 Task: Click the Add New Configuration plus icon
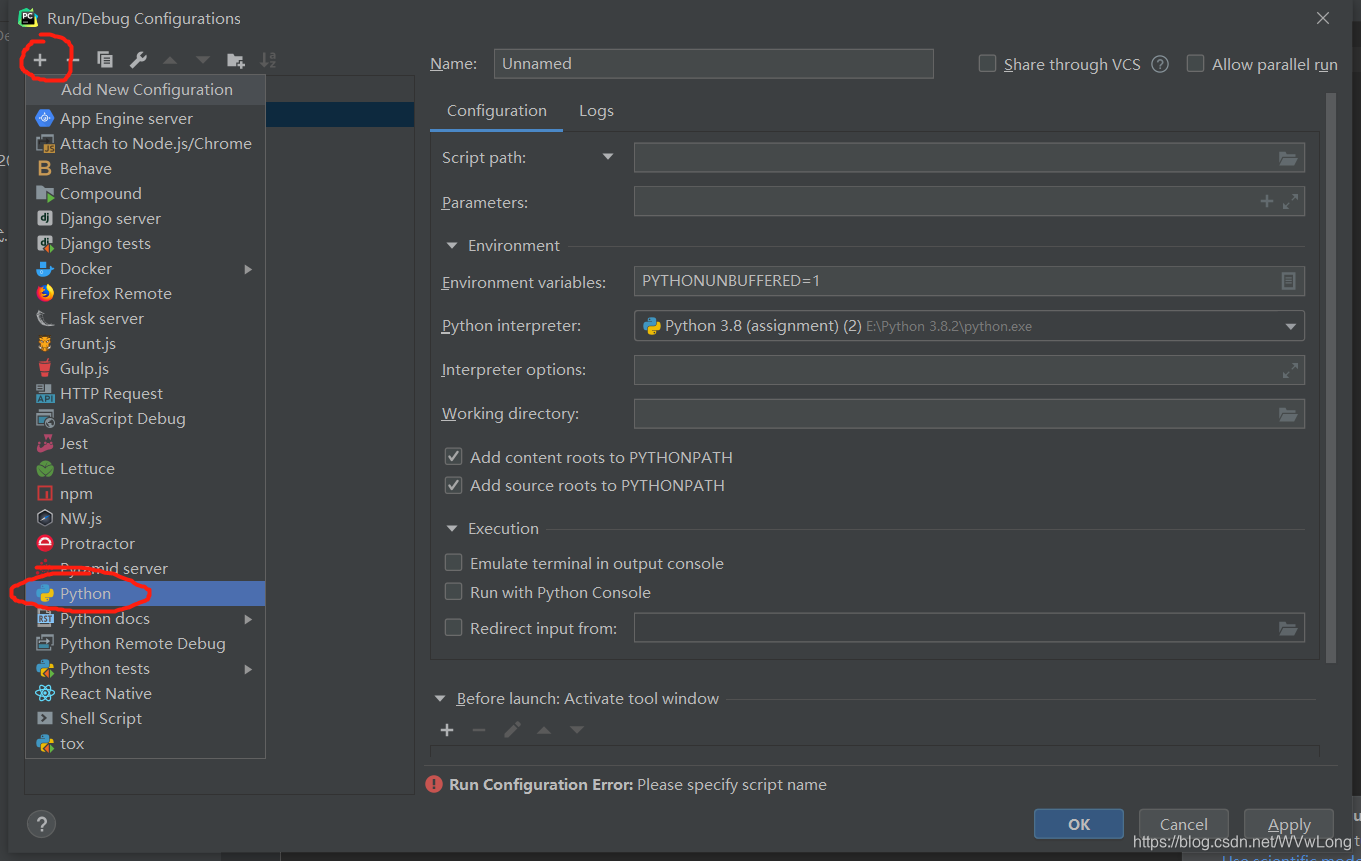click(40, 60)
